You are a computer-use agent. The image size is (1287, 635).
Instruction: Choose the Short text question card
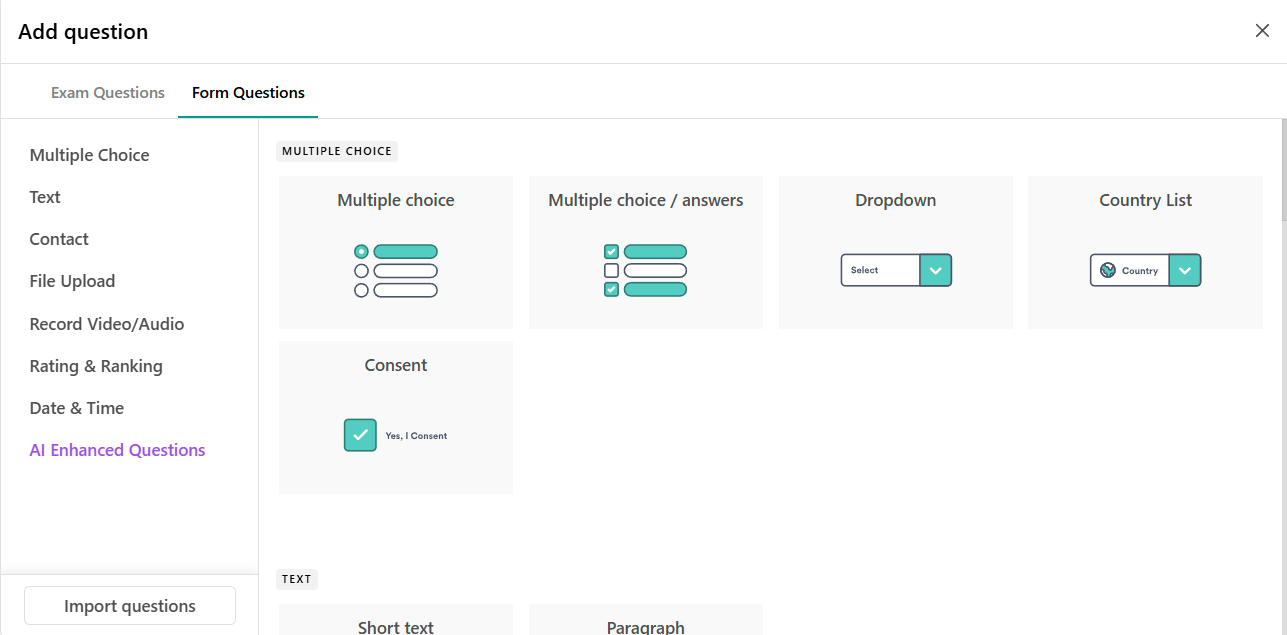(x=396, y=619)
